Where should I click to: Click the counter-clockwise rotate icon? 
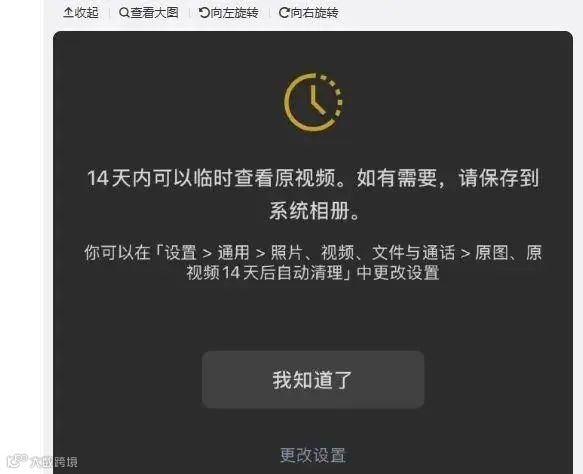(204, 13)
